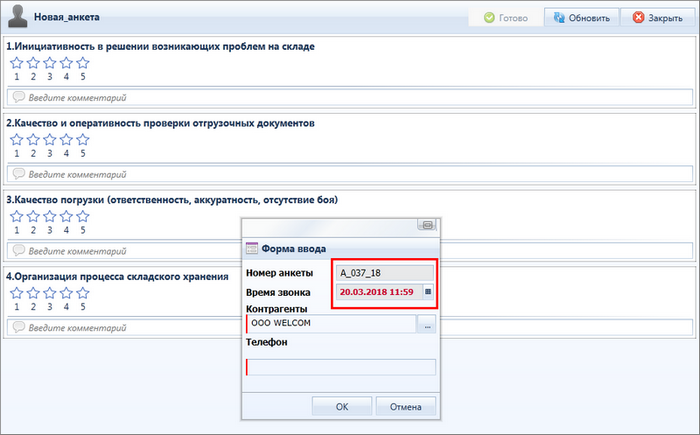Click the Время звонка date field
Screen dimensions: 700x435
click(x=379, y=292)
